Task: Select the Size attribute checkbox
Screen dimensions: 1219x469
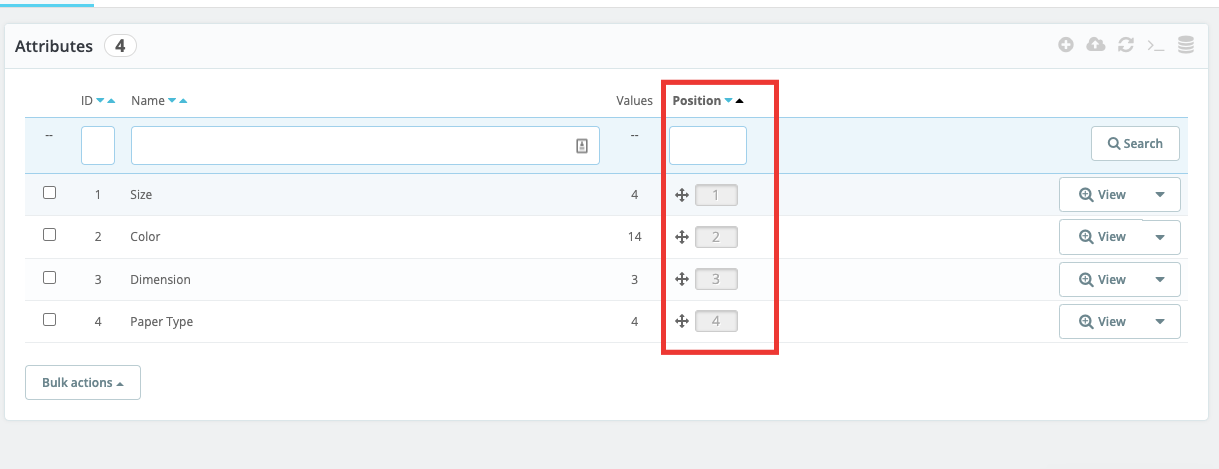Action: (x=49, y=193)
